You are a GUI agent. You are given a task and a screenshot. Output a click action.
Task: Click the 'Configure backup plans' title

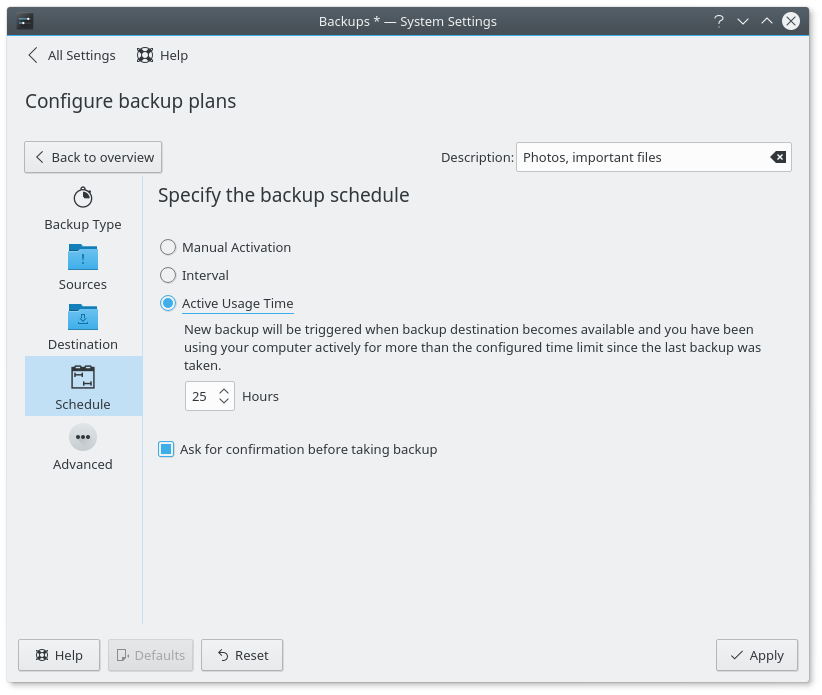pos(131,101)
